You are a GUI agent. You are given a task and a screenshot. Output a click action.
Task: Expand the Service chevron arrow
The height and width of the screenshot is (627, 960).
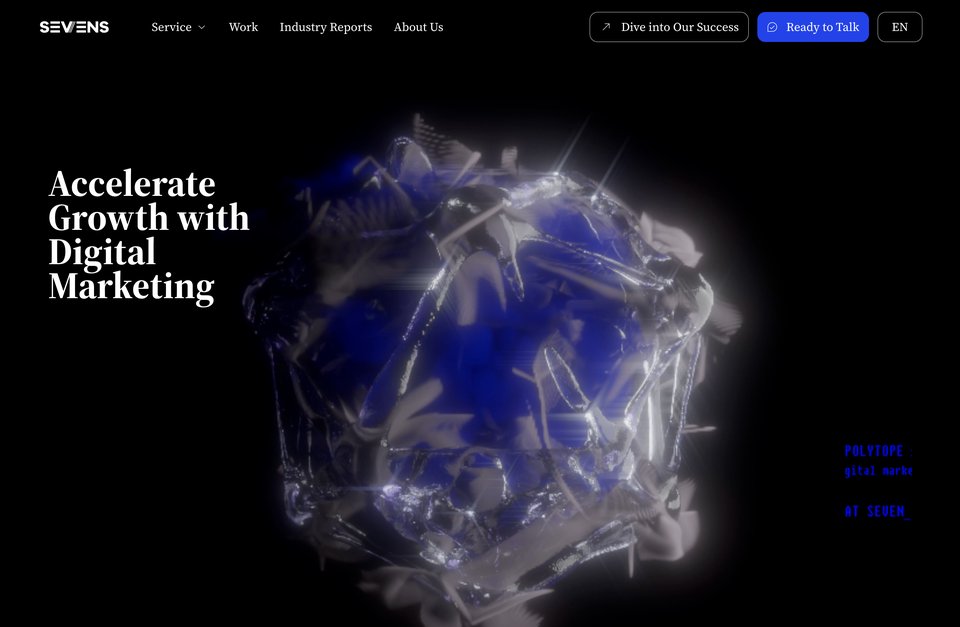pos(201,28)
